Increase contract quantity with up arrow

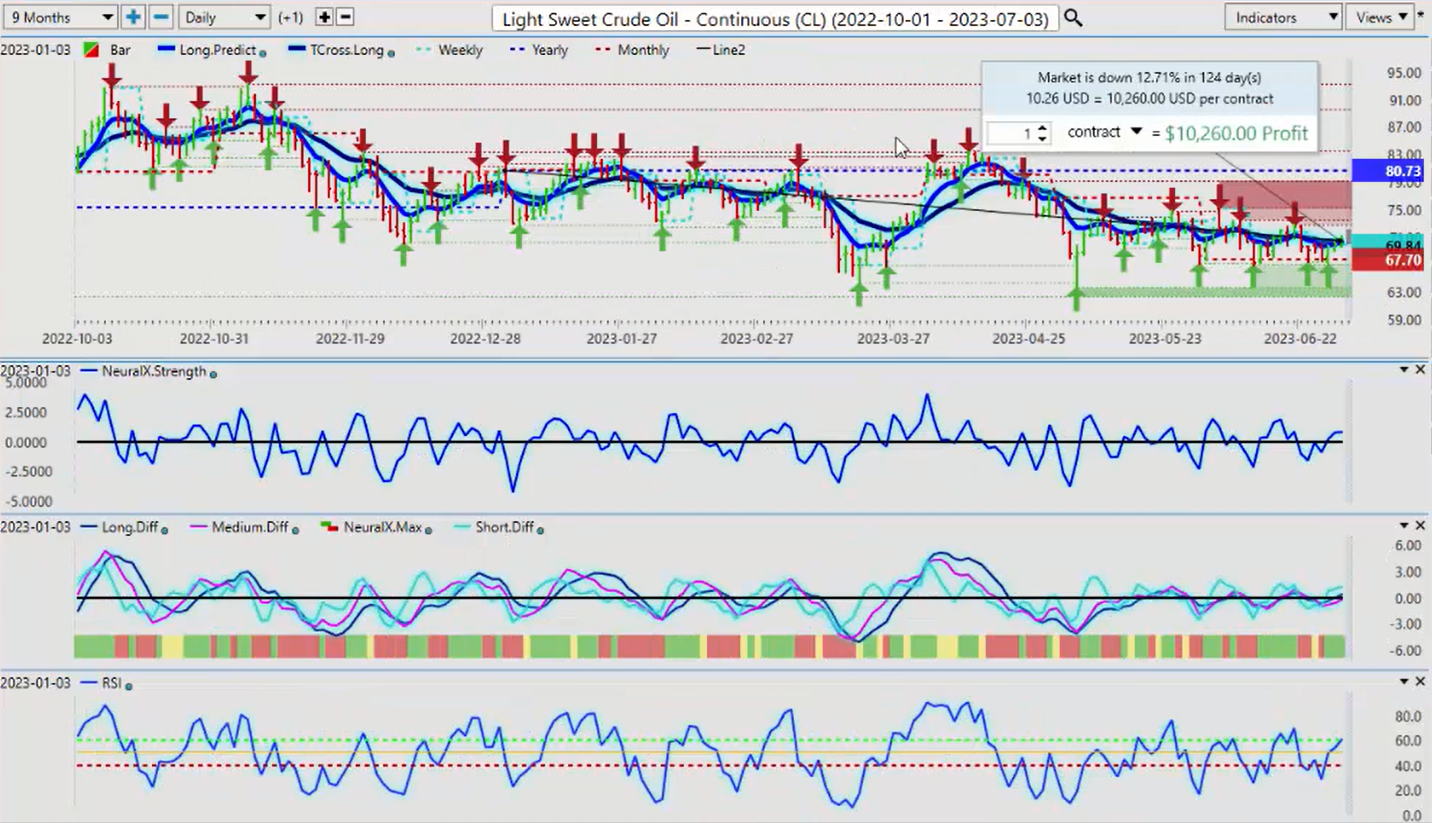pyautogui.click(x=1042, y=128)
